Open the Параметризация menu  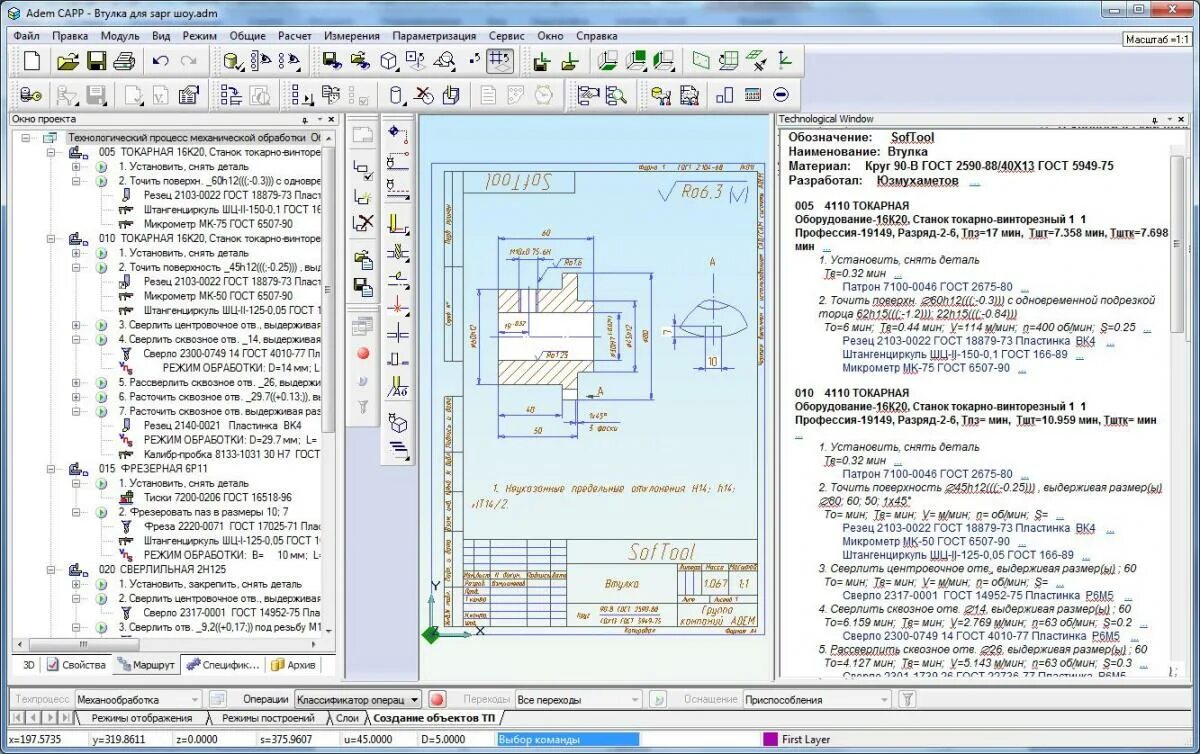pos(434,35)
